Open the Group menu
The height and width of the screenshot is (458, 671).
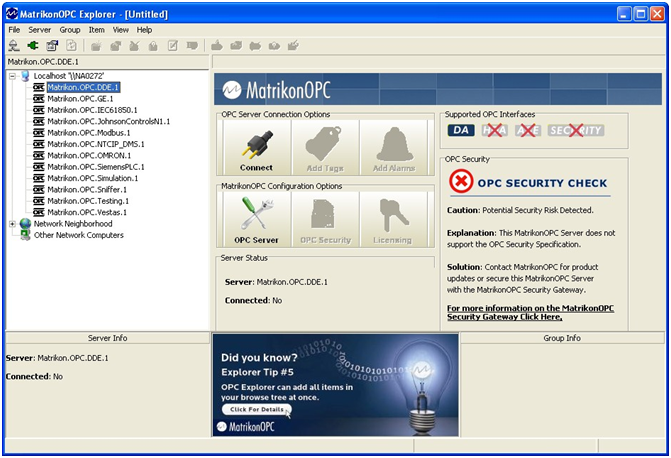coord(70,30)
